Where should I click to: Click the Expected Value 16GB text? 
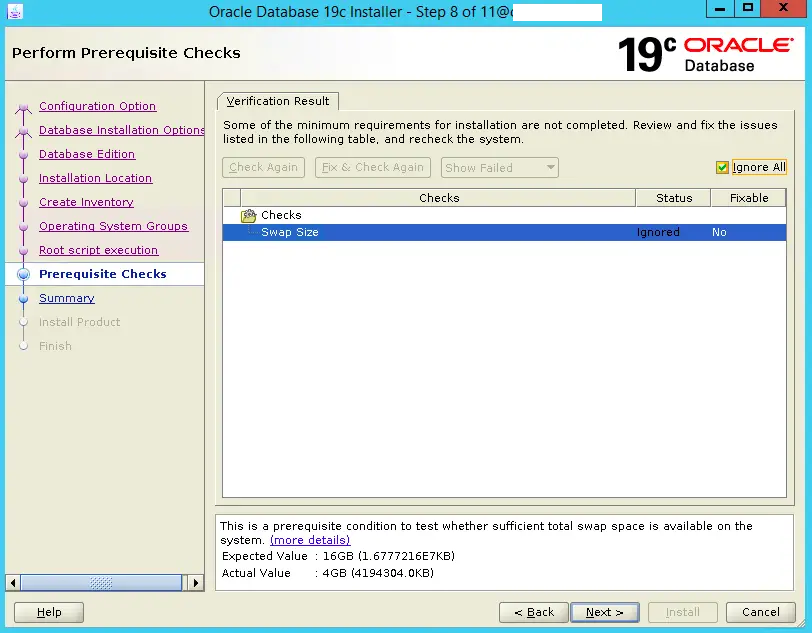tap(338, 556)
